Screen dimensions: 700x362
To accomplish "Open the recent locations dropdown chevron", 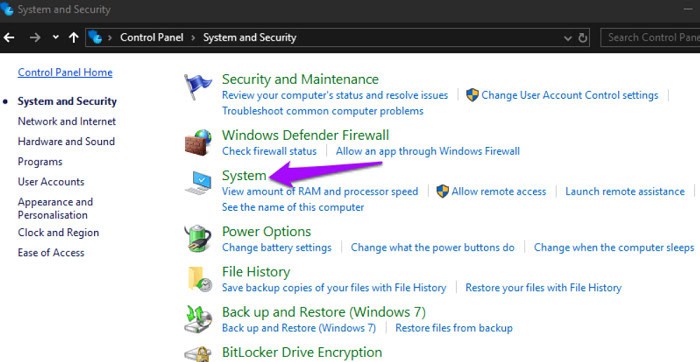I will pyautogui.click(x=55, y=37).
